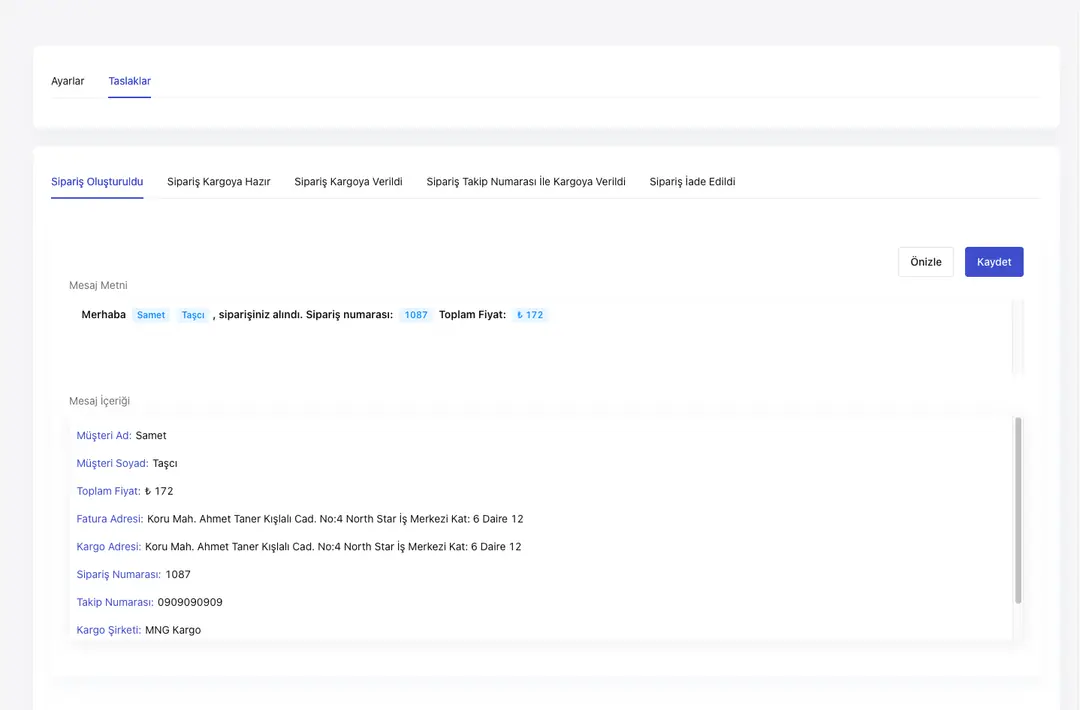Open the Ayarlar tab
This screenshot has width=1080, height=710.
pos(68,81)
